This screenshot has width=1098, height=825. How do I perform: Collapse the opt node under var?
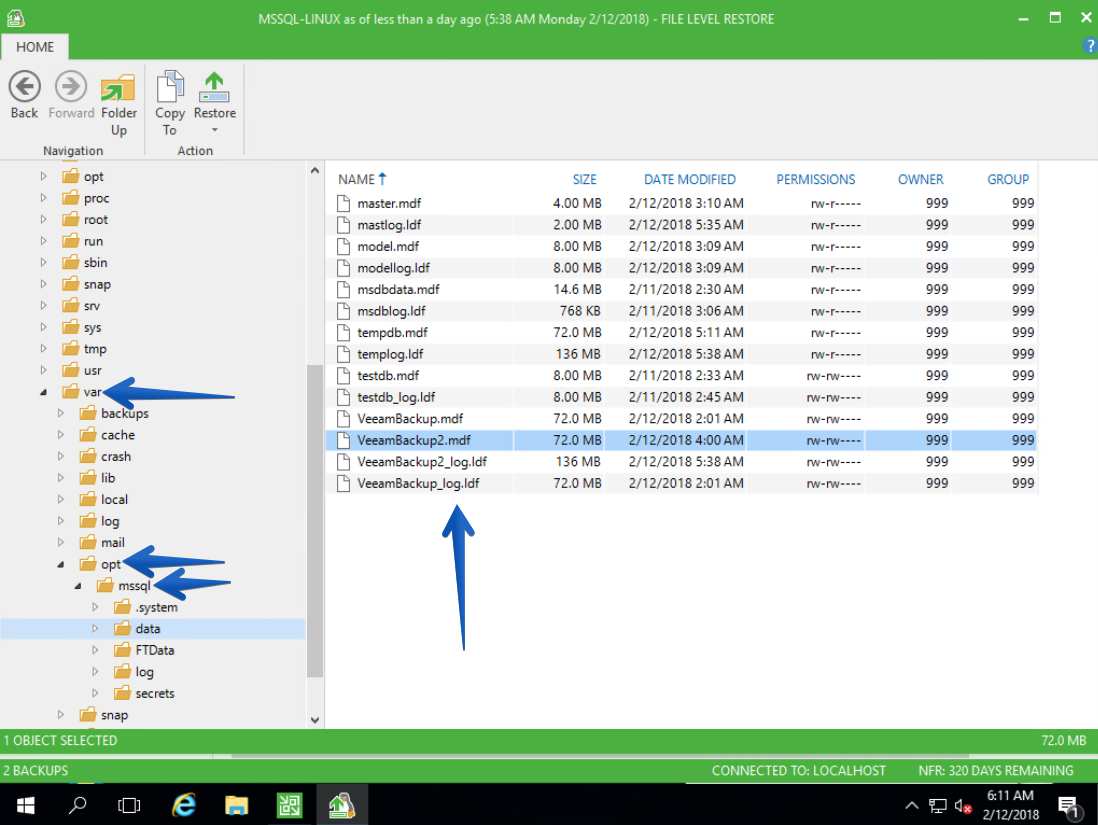pos(61,564)
